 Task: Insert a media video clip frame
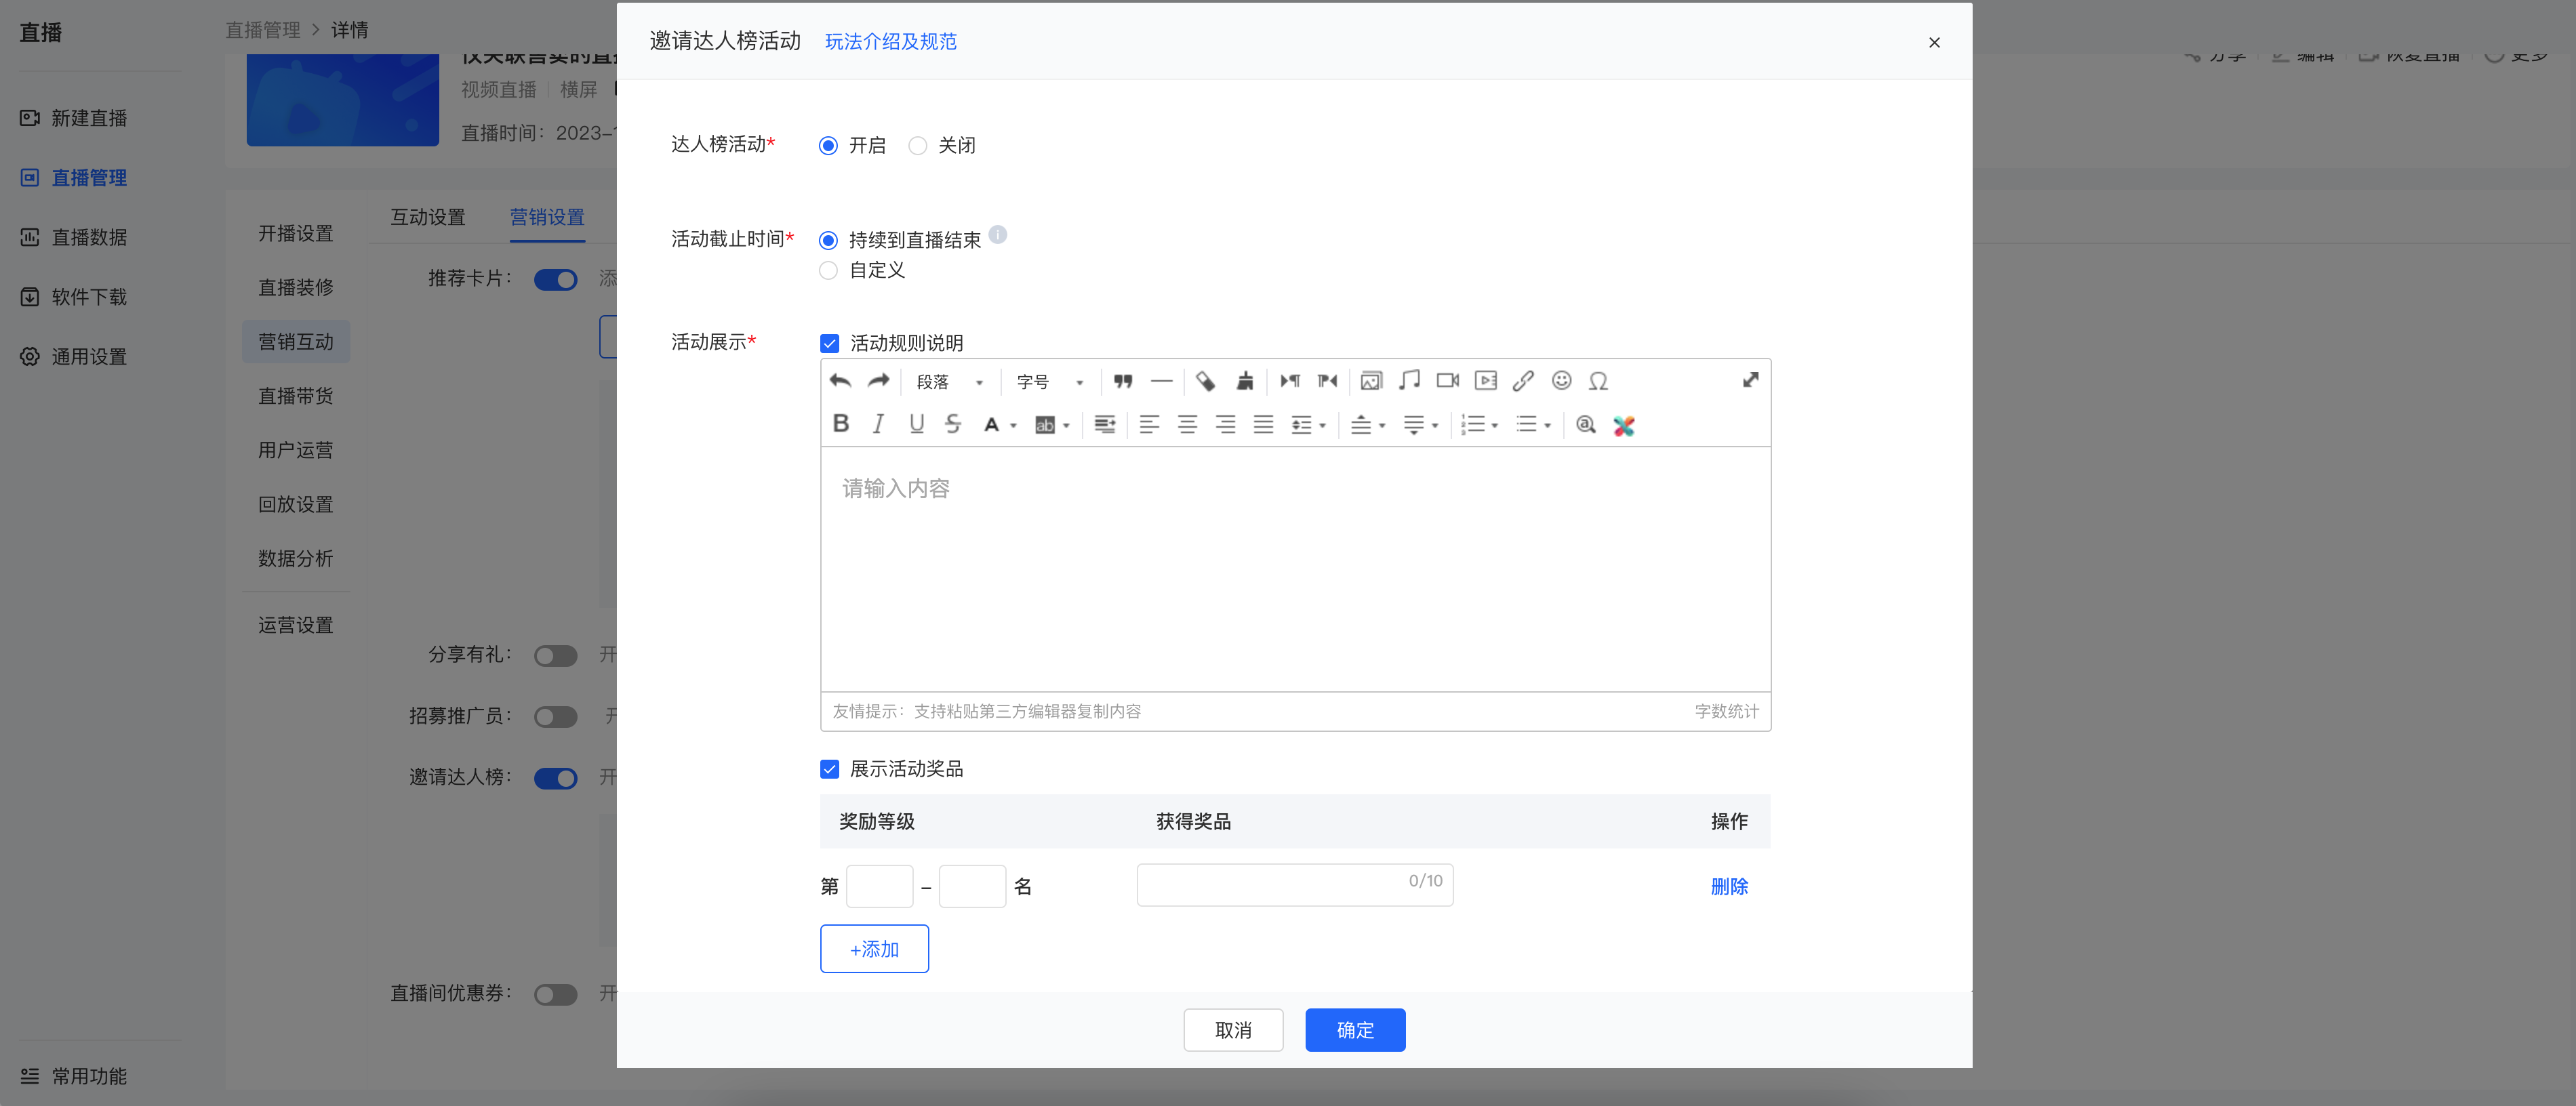(x=1486, y=381)
